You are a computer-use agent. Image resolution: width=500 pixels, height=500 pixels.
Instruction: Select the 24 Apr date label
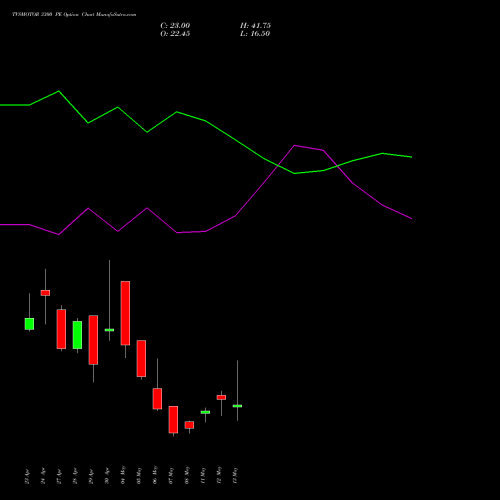pyautogui.click(x=43, y=476)
